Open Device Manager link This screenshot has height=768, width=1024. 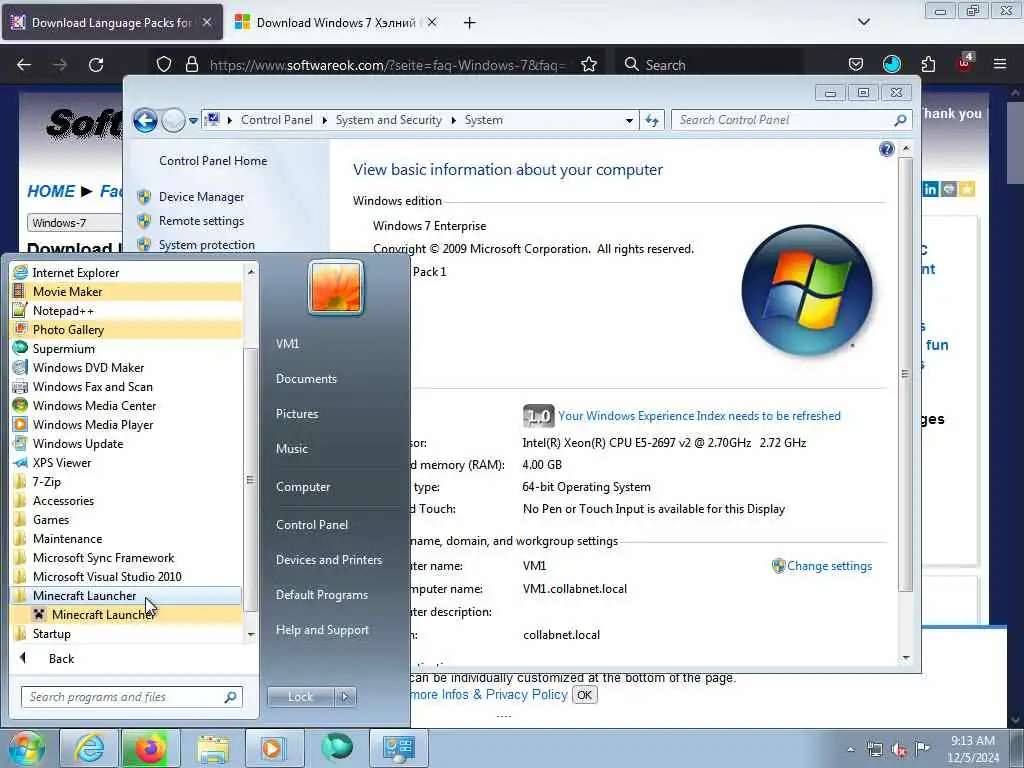click(201, 197)
